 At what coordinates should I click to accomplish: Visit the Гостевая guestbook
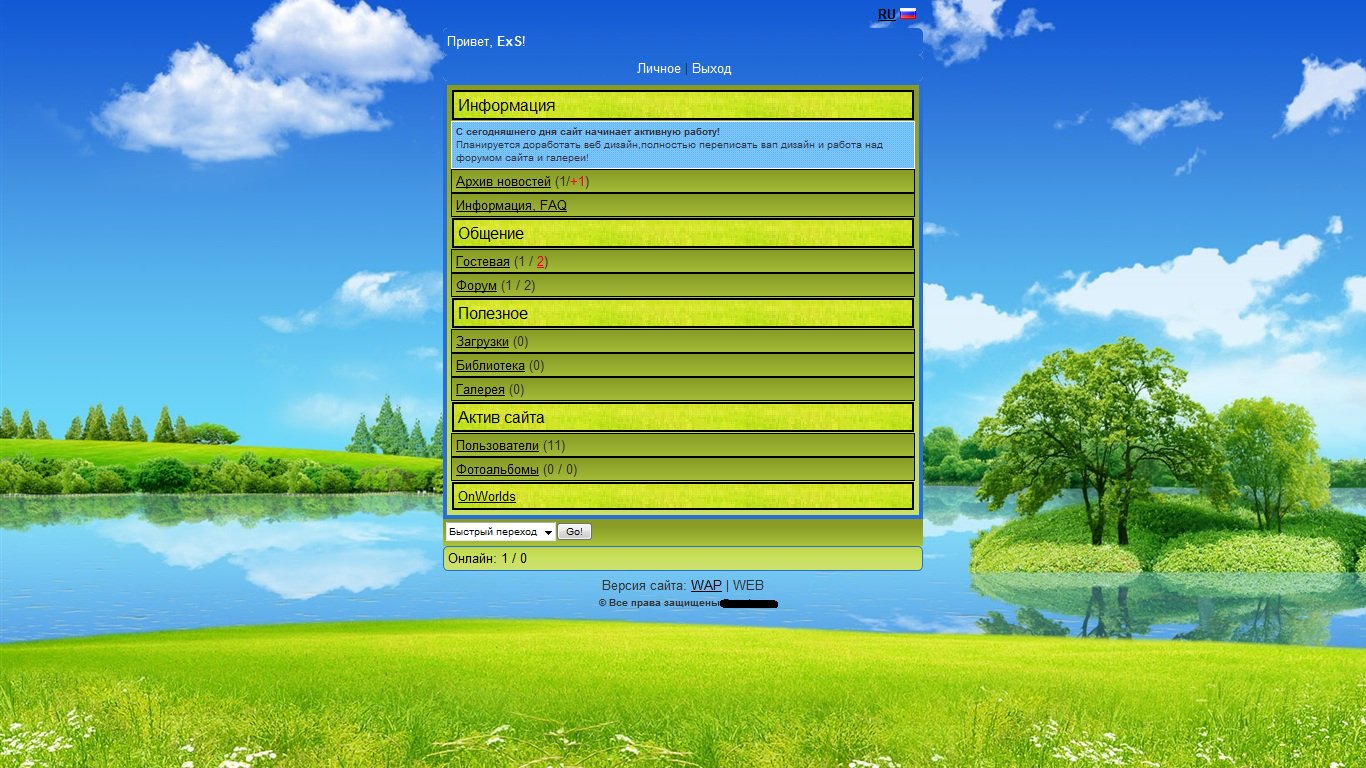(x=483, y=262)
